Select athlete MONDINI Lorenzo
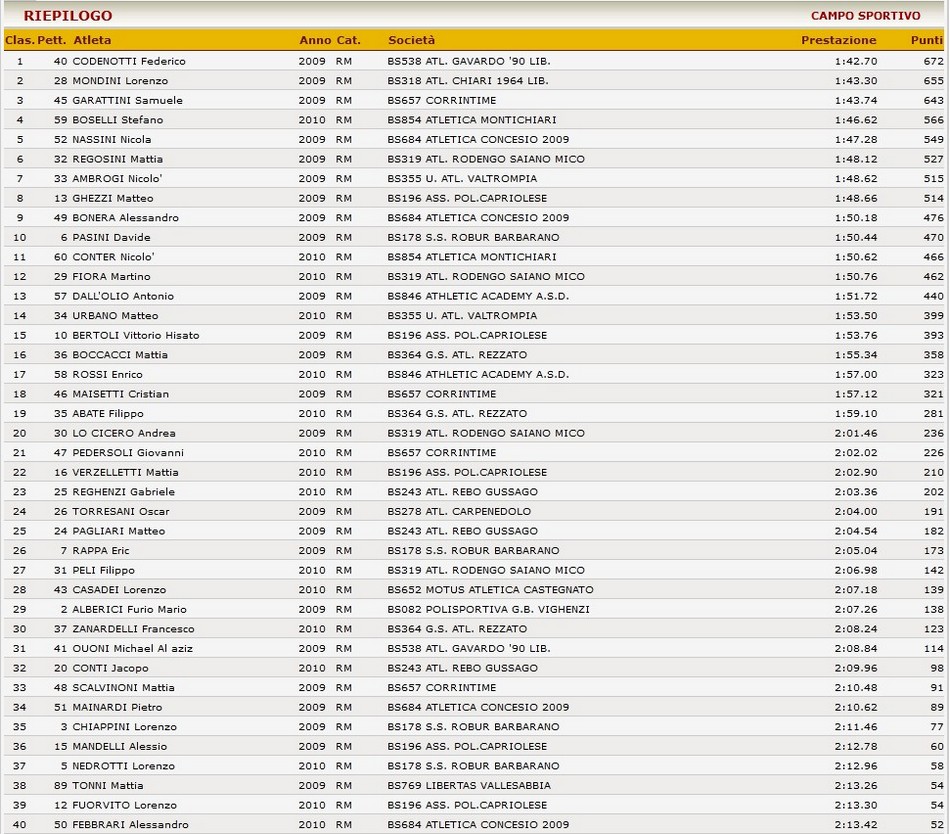This screenshot has height=834, width=950. point(120,81)
